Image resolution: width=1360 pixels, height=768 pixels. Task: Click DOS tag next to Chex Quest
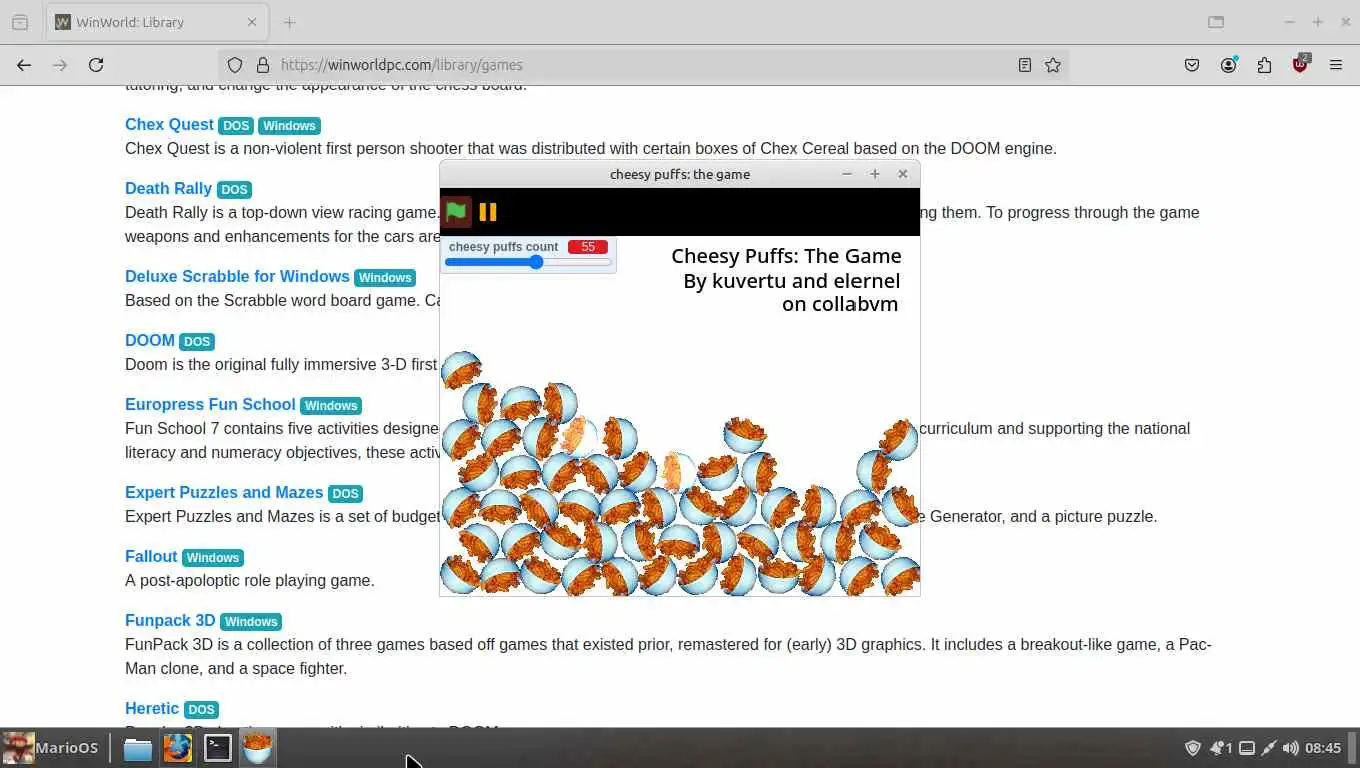coord(236,126)
